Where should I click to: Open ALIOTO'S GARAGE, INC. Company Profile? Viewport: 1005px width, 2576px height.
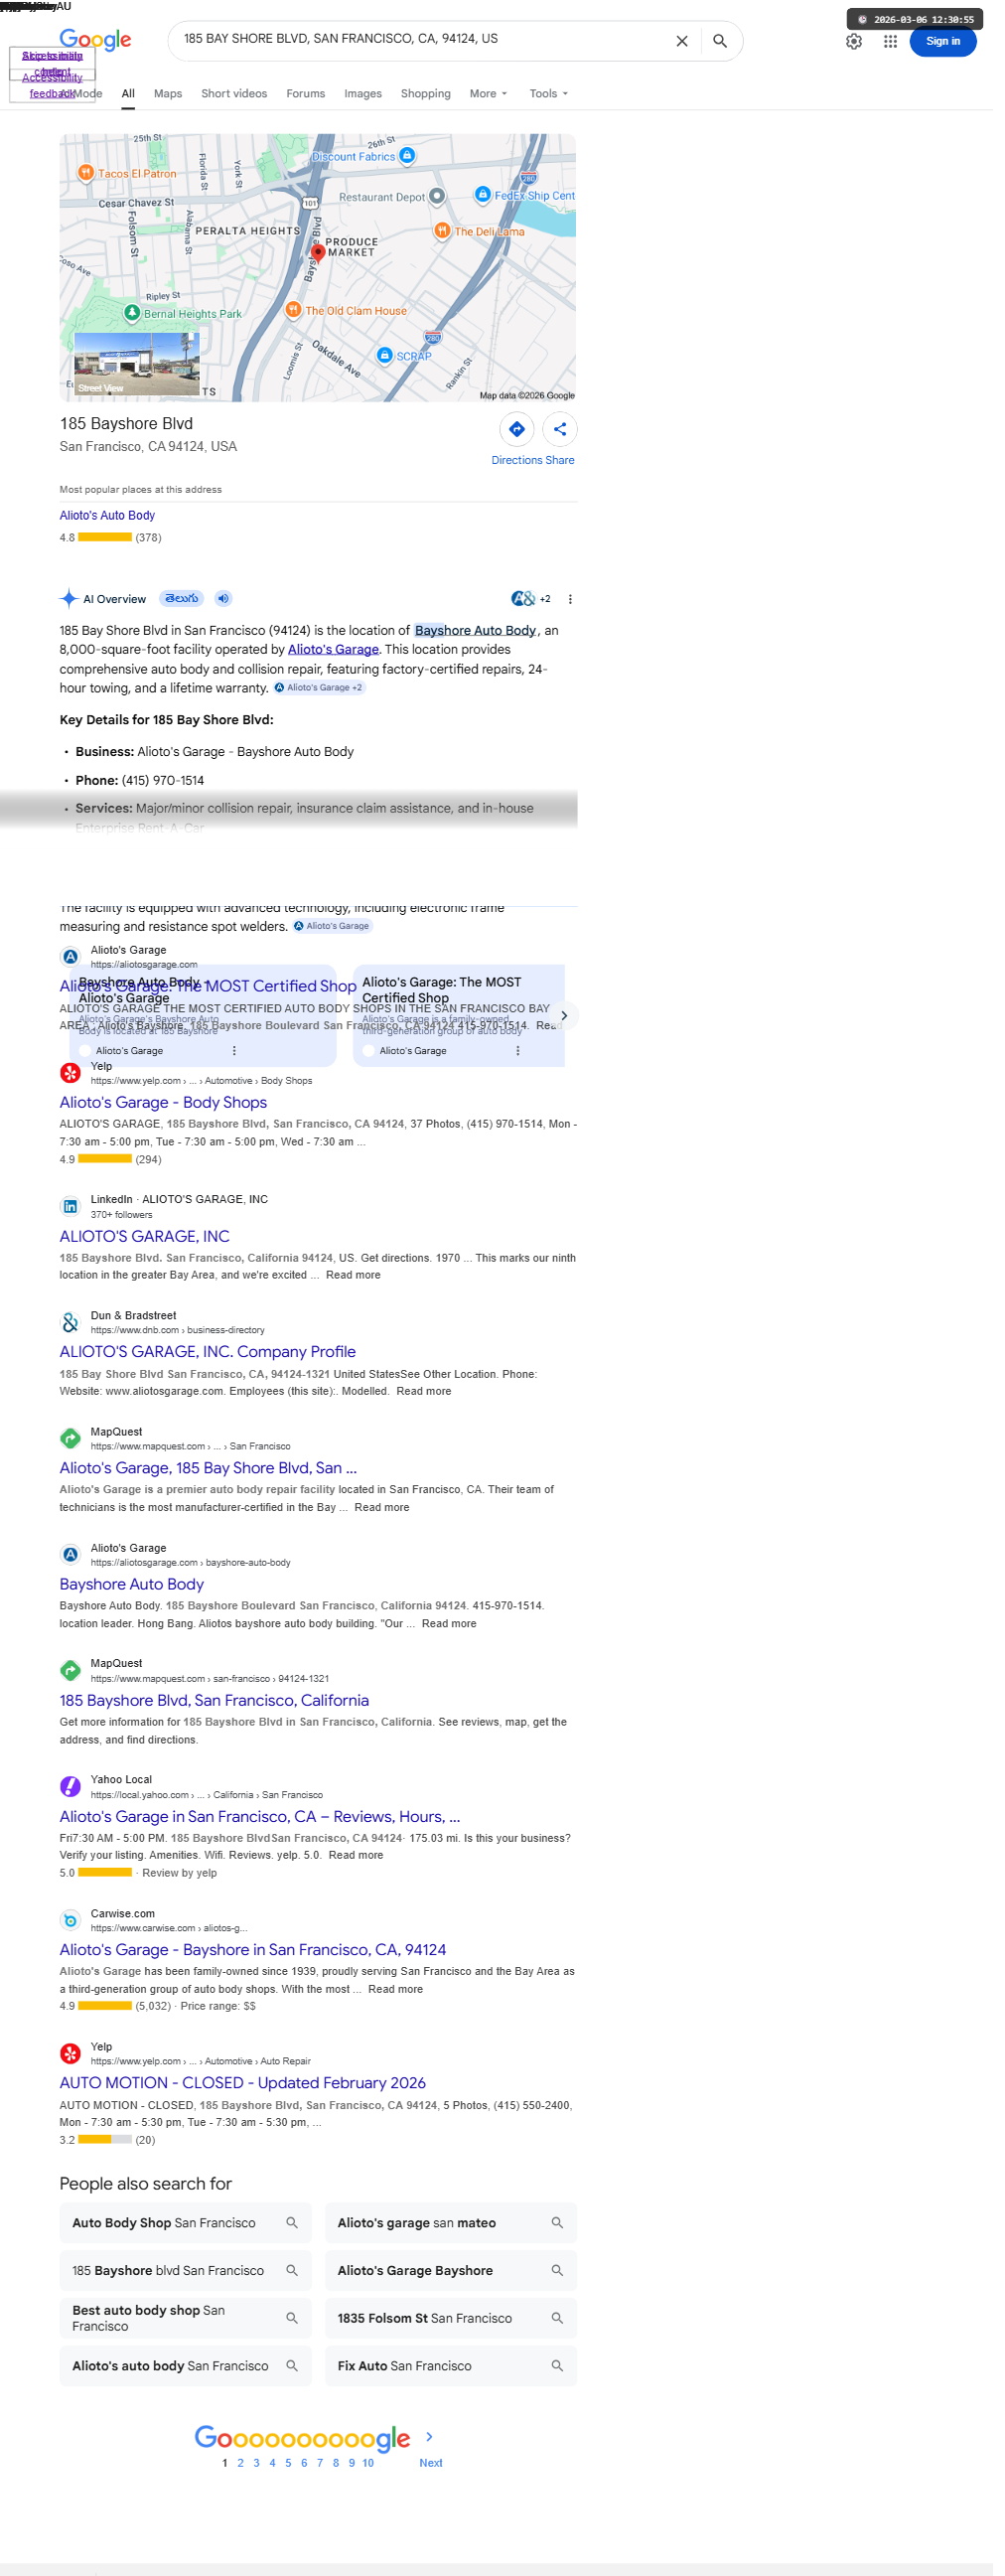[208, 1352]
